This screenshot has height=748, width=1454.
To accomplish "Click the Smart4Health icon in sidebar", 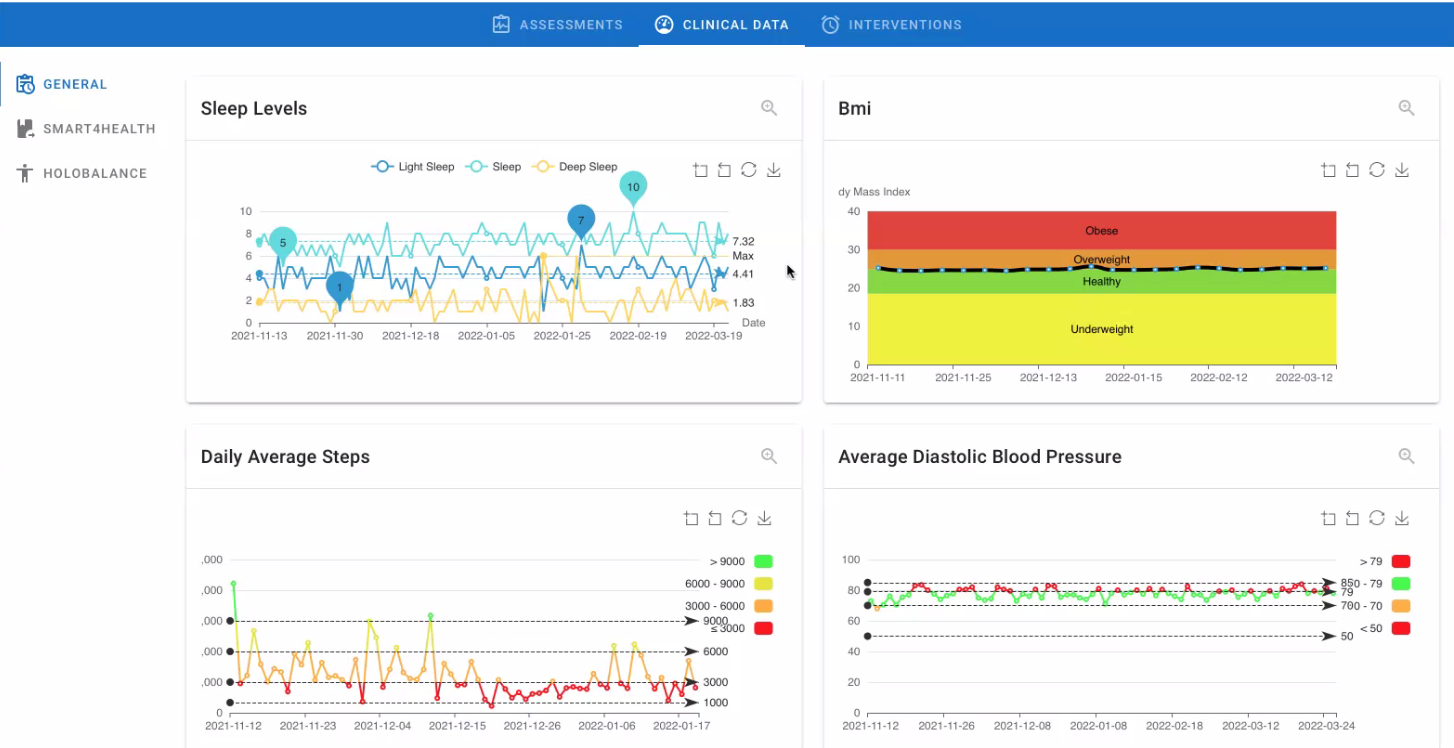I will point(26,129).
